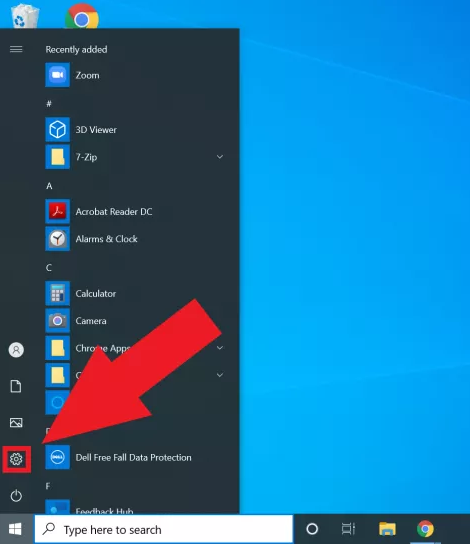470x544 pixels.
Task: Select Dell Free Fall Data Protection label
Action: pos(134,458)
